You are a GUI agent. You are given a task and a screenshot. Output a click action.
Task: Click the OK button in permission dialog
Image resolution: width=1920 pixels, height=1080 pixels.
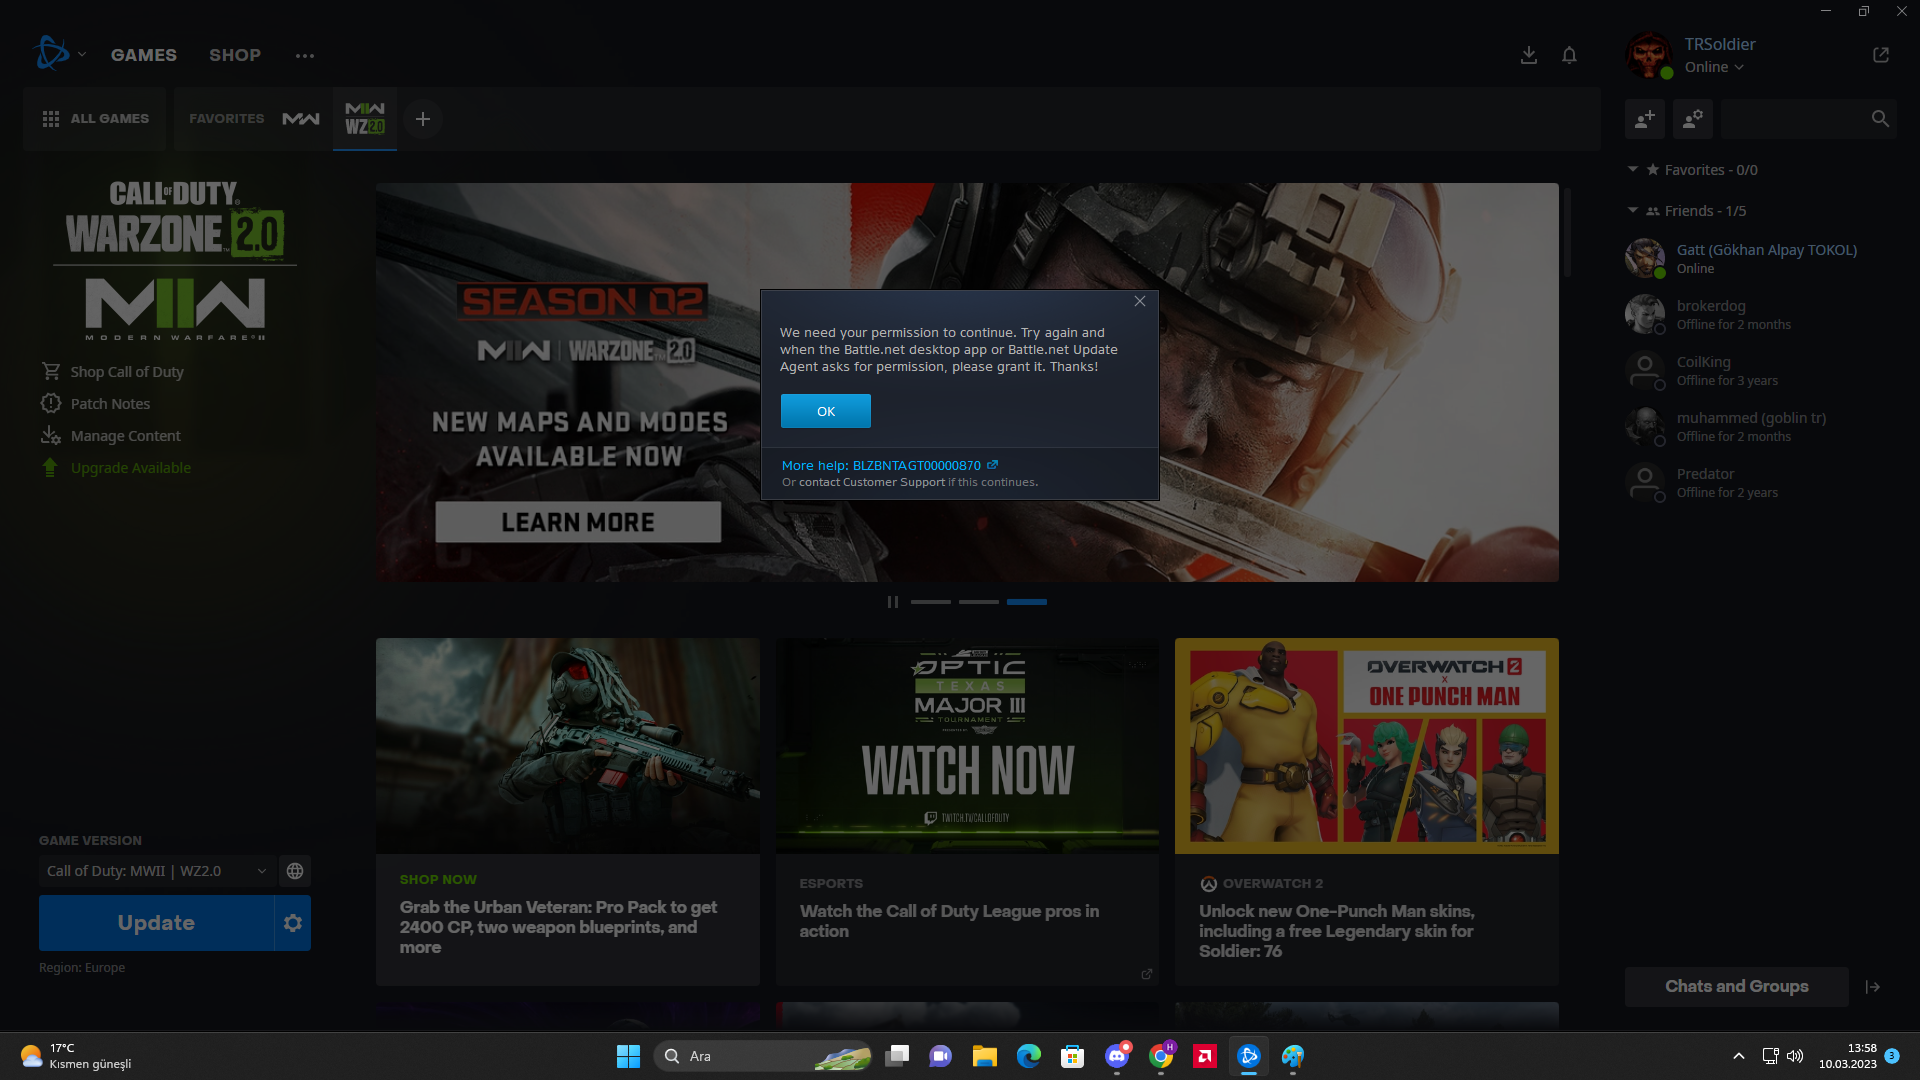pyautogui.click(x=825, y=411)
